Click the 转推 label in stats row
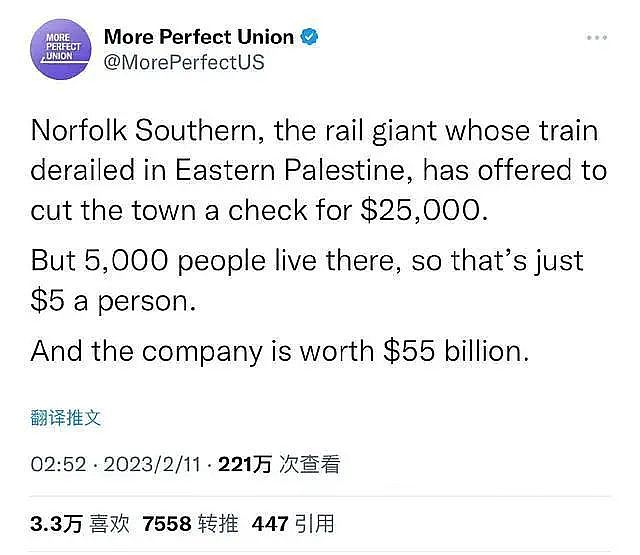Image resolution: width=640 pixels, height=555 pixels. (218, 524)
